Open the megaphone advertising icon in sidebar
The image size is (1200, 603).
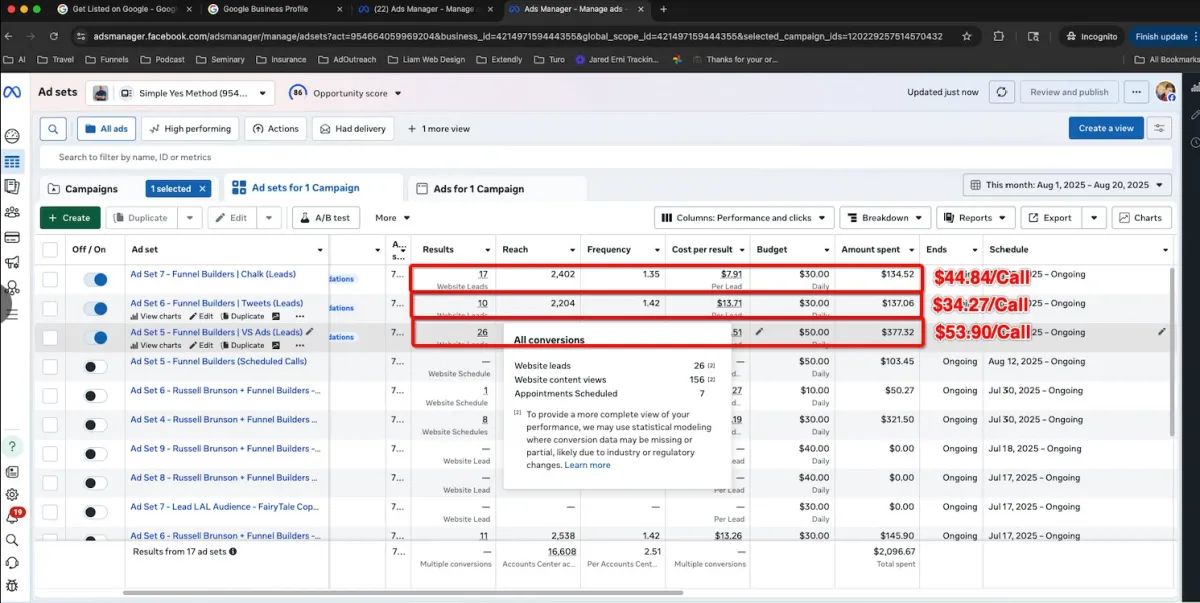tap(12, 263)
